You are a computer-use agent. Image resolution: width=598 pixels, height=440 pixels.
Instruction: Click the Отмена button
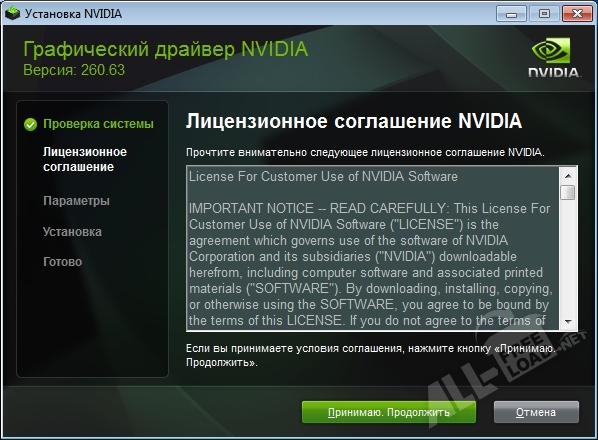click(536, 412)
